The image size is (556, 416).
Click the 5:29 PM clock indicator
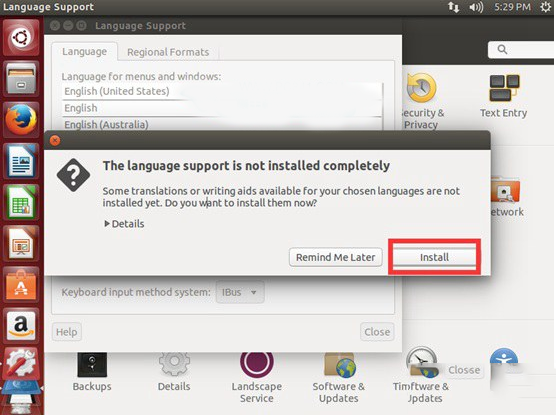(x=512, y=7)
